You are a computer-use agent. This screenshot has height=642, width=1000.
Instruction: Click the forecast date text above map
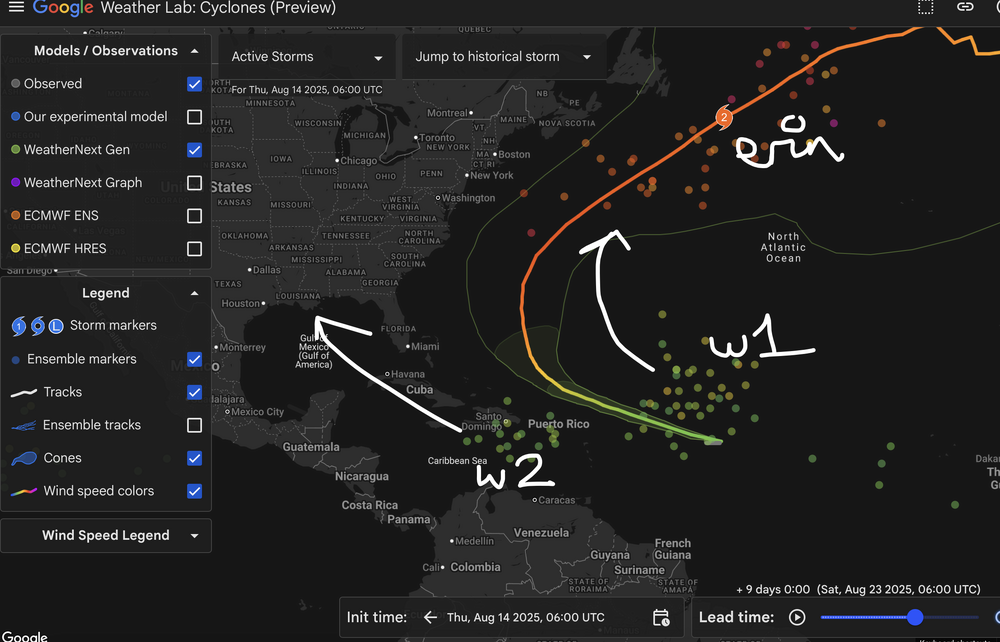[307, 90]
